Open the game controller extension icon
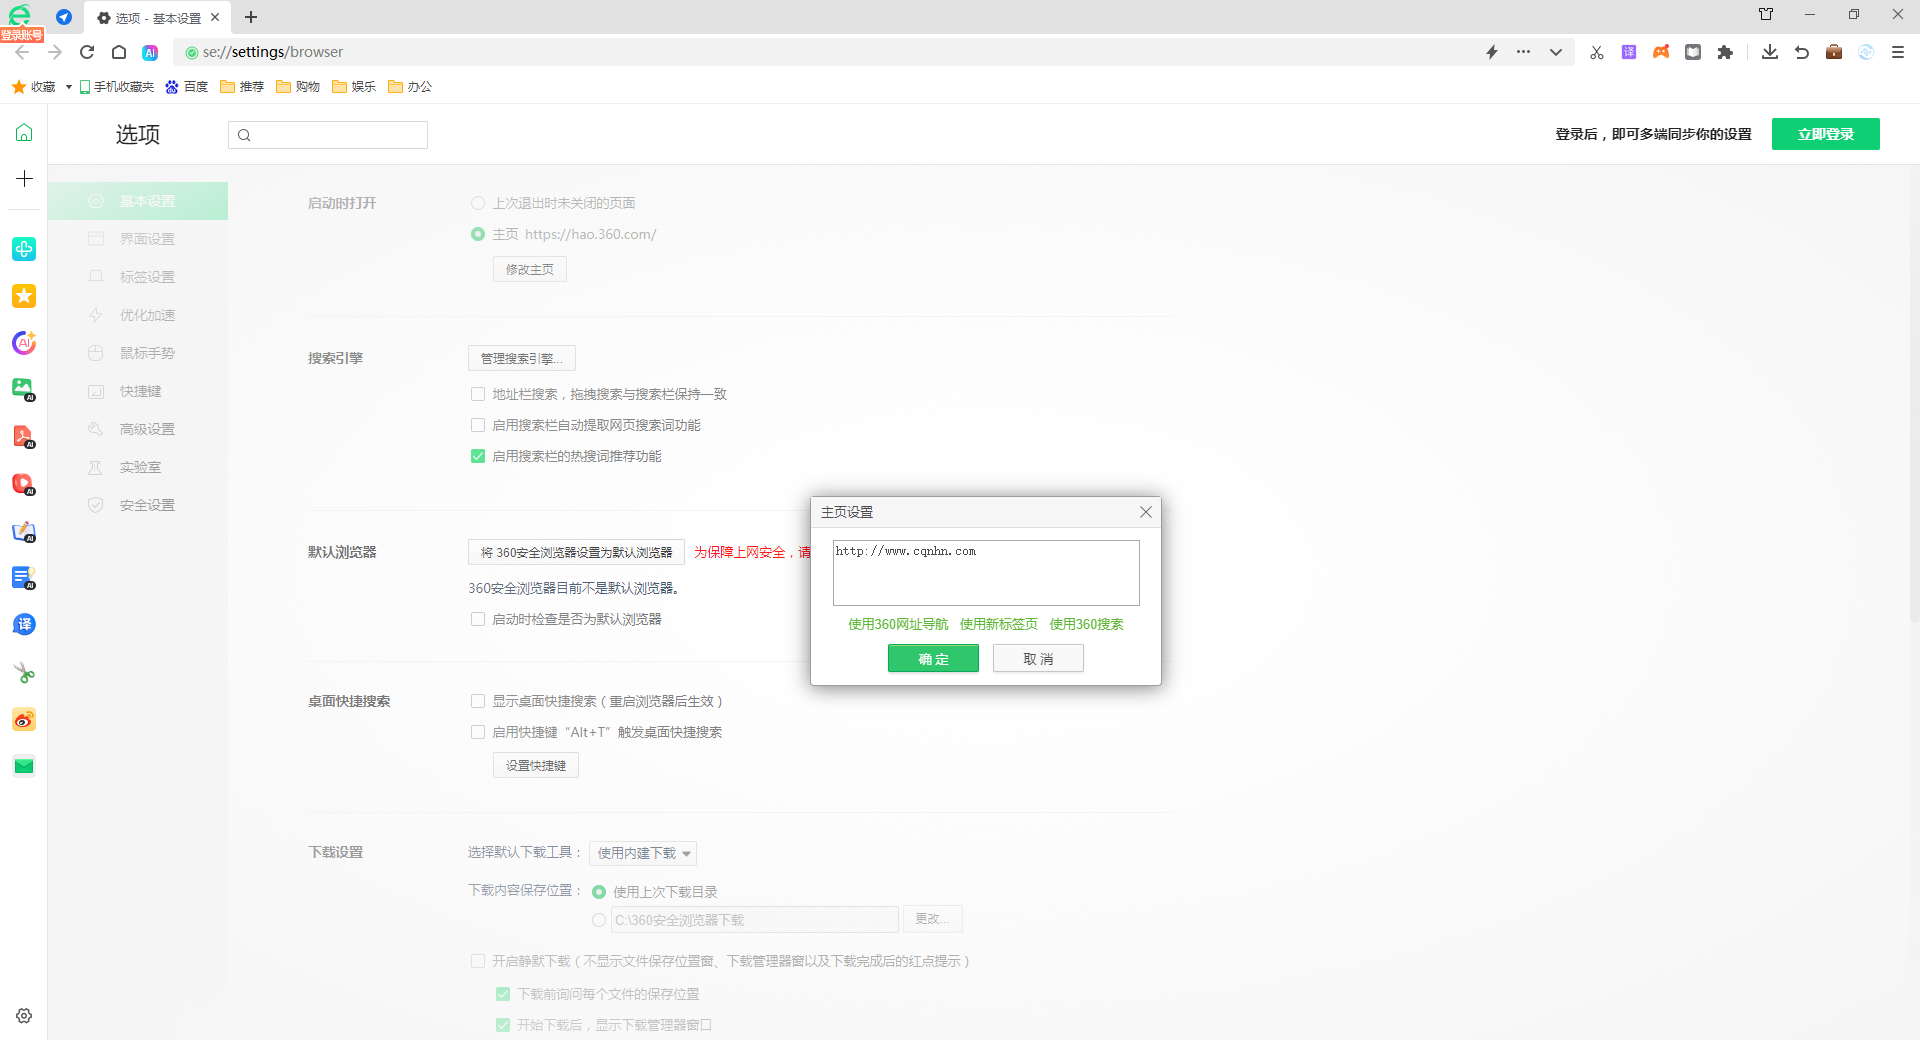Viewport: 1920px width, 1040px height. point(1661,52)
